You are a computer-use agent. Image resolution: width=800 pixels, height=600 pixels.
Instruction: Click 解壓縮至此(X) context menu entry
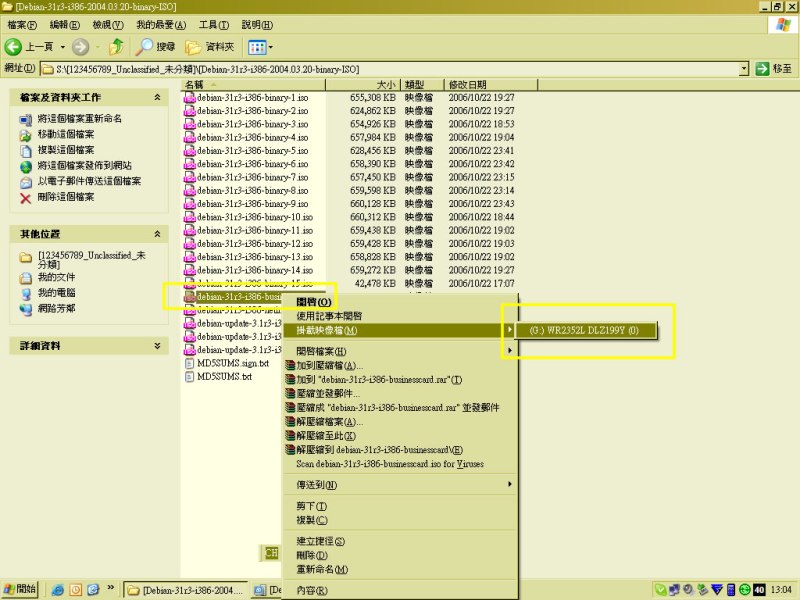[401, 436]
